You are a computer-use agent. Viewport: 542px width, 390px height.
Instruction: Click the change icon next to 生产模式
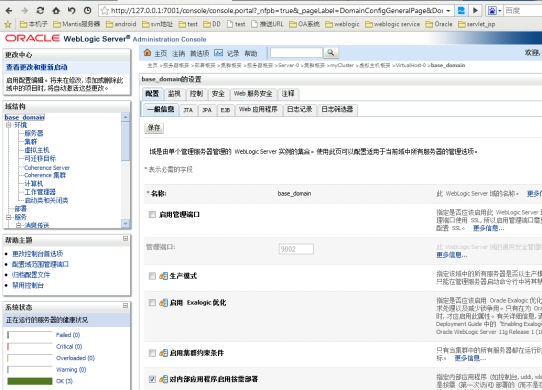pos(163,276)
